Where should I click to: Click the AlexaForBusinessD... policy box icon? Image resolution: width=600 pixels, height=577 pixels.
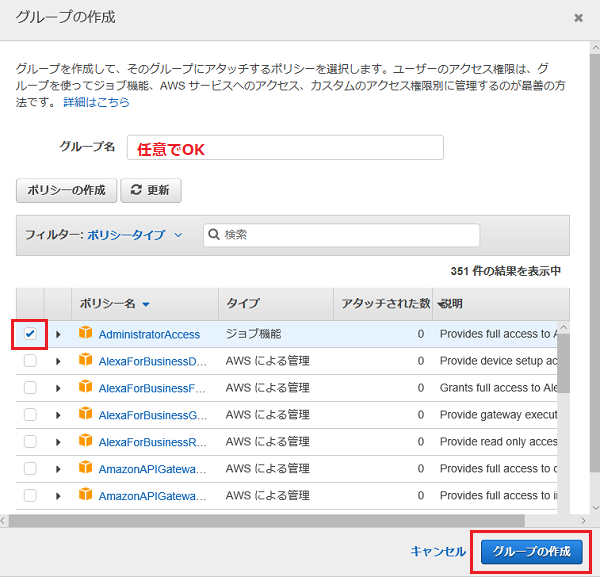pos(85,359)
